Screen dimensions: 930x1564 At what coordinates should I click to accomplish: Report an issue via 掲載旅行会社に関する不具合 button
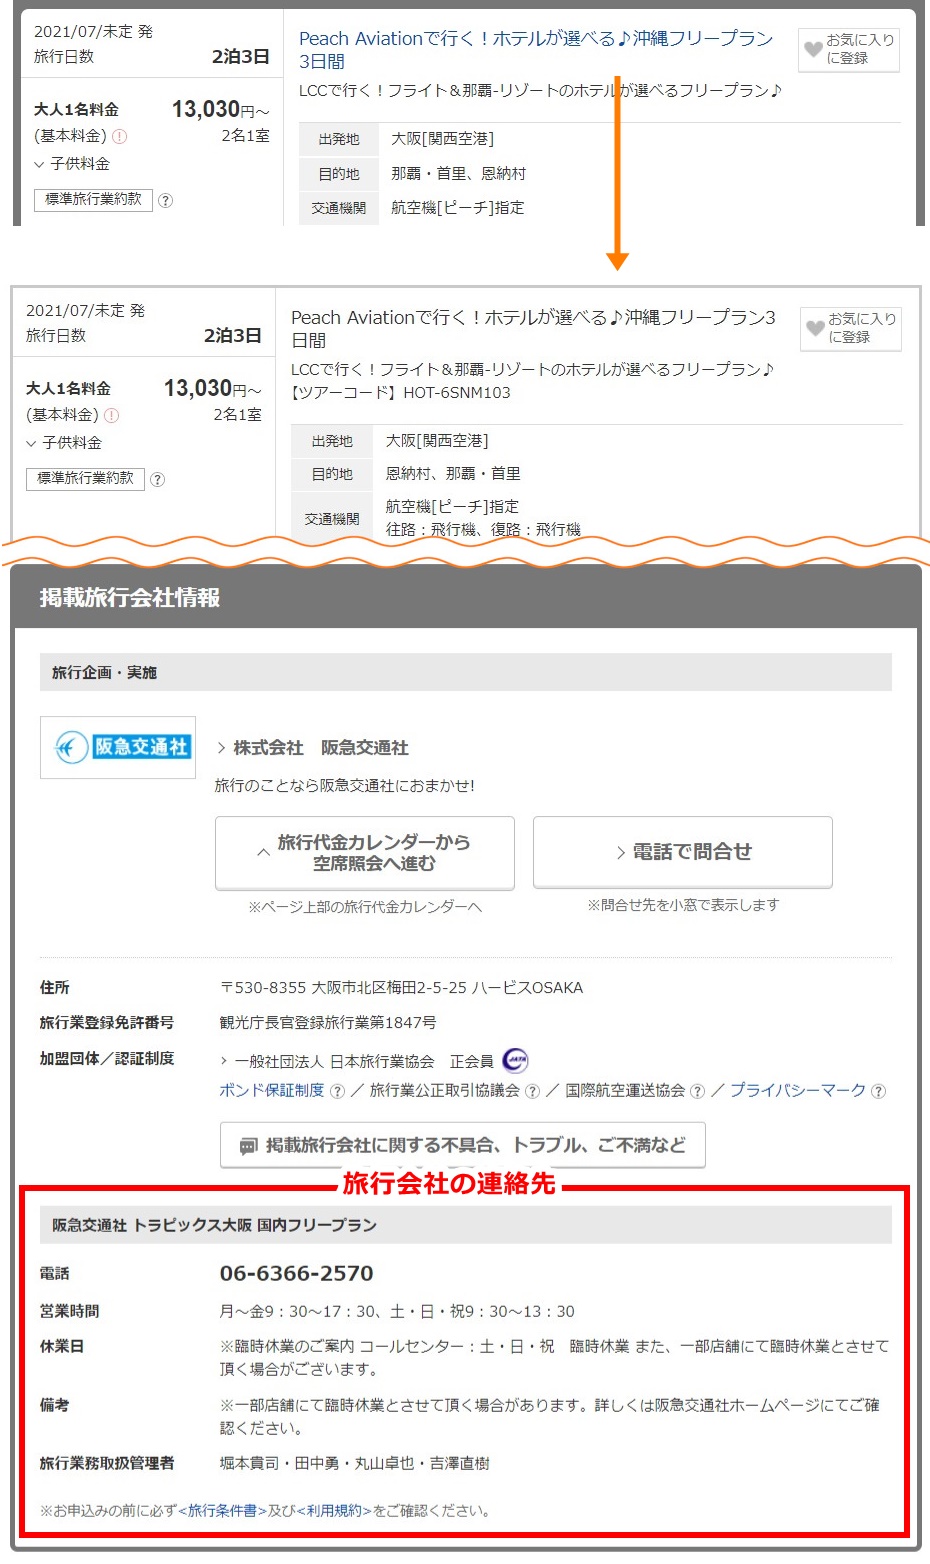pos(463,1145)
